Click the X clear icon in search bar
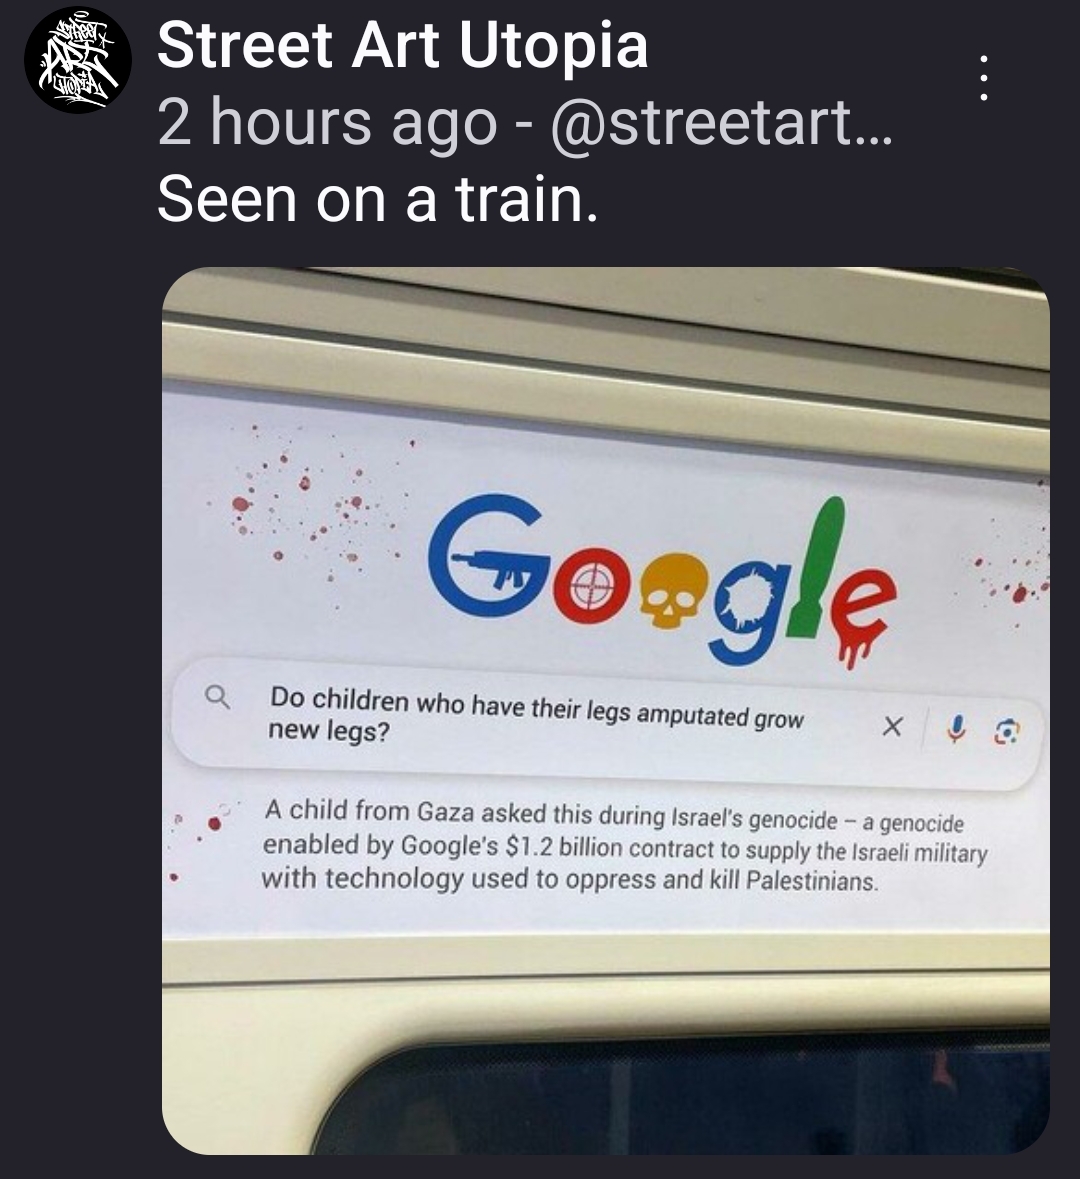The height and width of the screenshot is (1179, 1080). tap(892, 726)
